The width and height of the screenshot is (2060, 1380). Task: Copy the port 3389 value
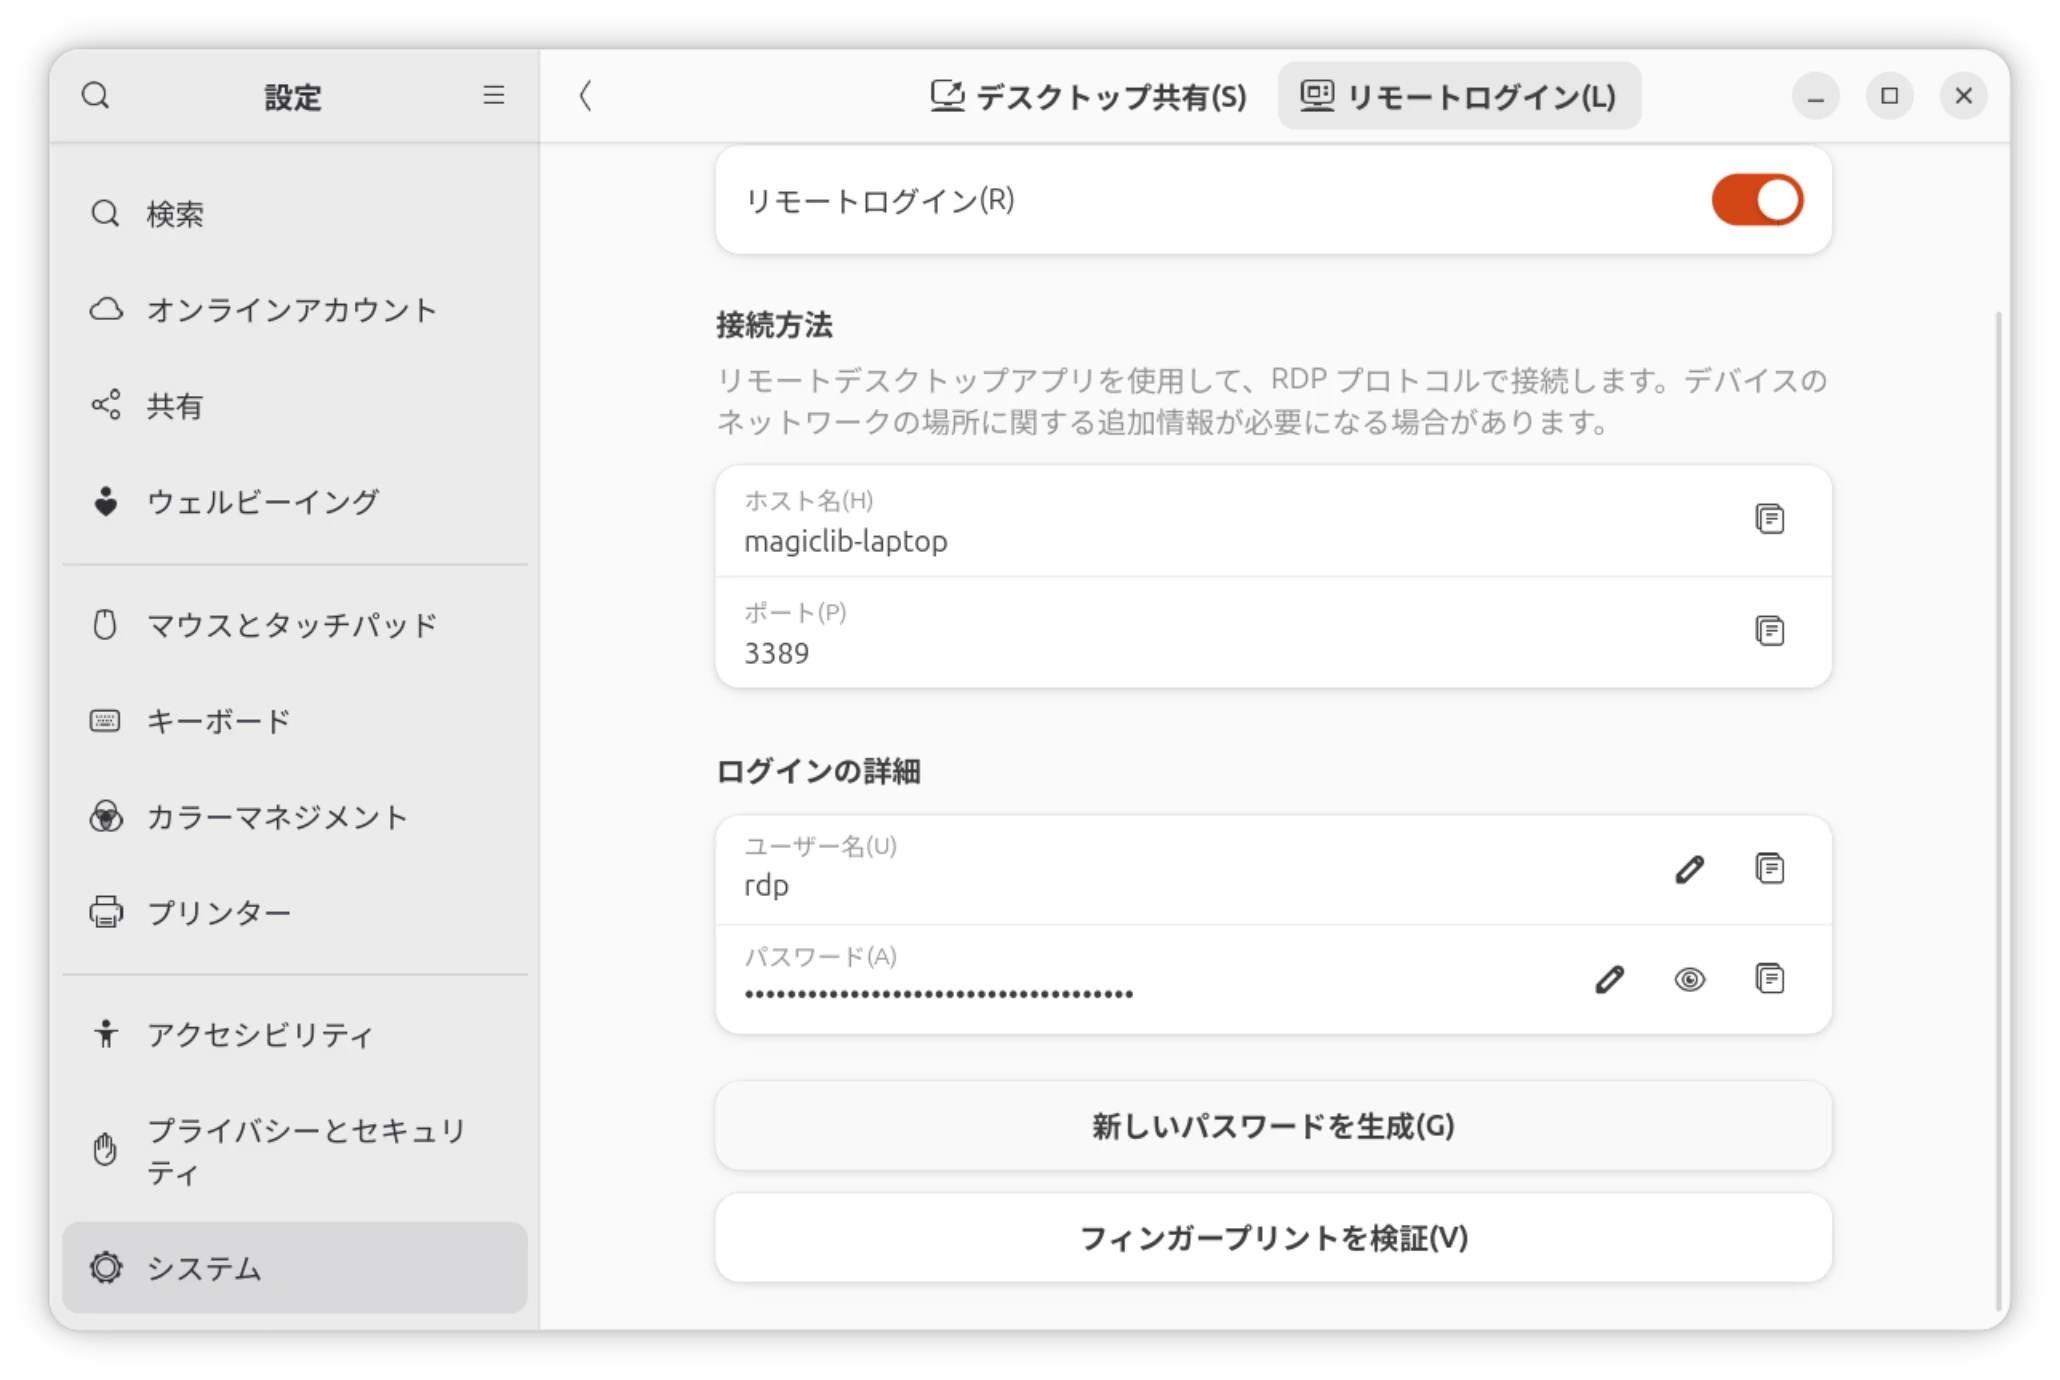pos(1769,631)
